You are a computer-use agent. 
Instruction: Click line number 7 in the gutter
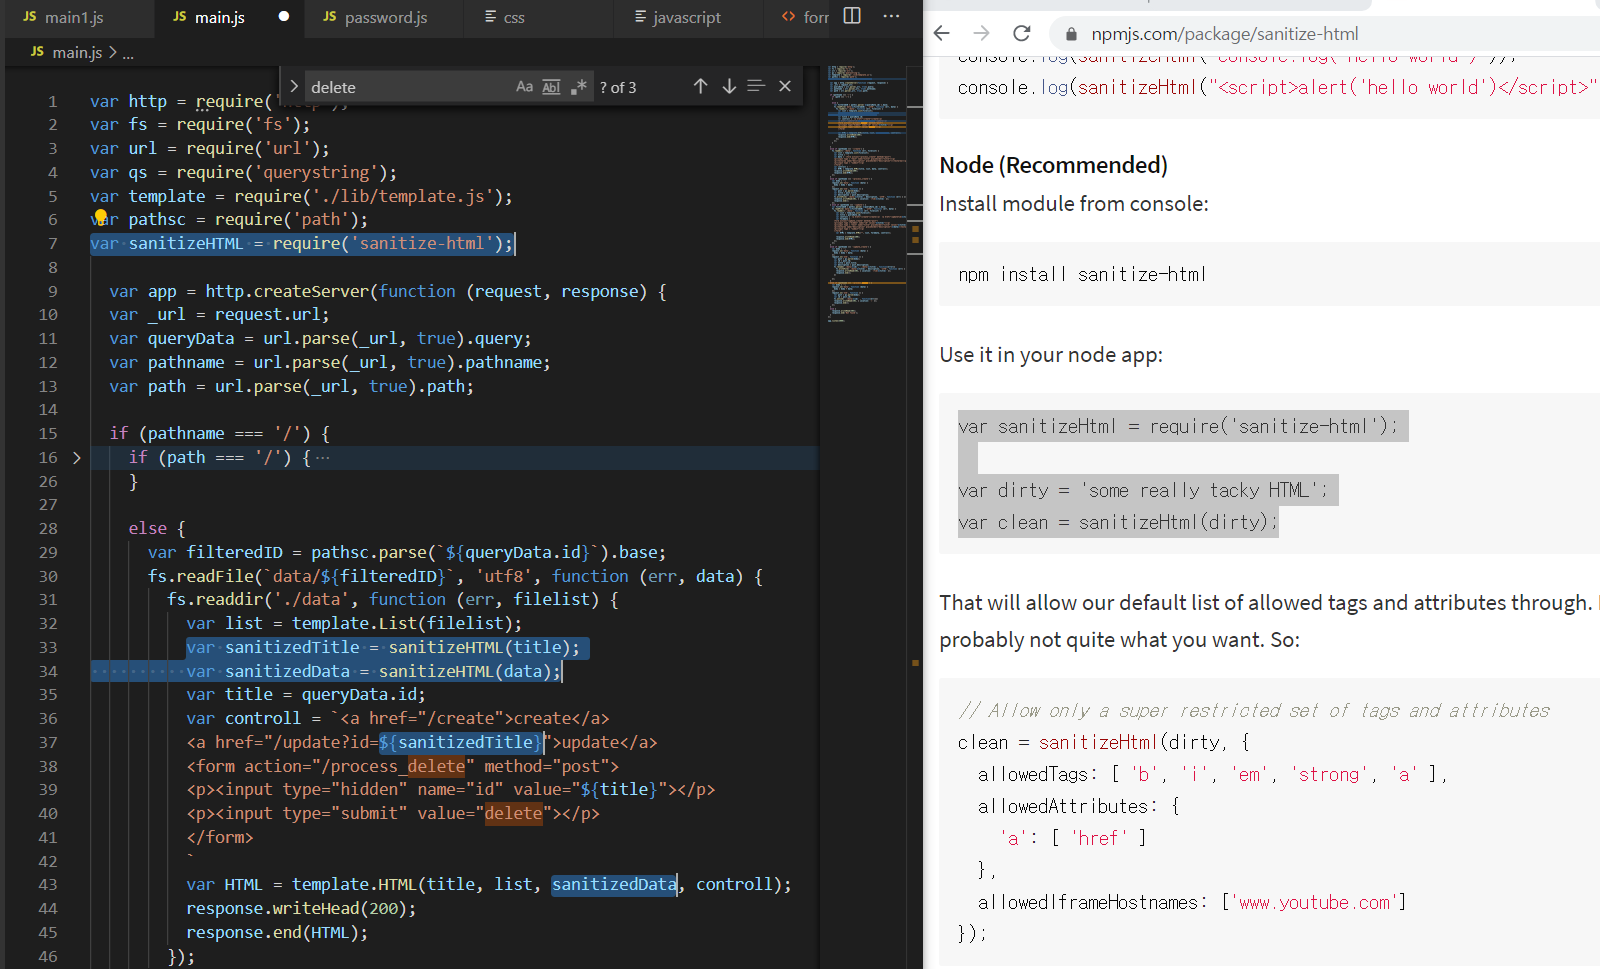[x=53, y=243]
